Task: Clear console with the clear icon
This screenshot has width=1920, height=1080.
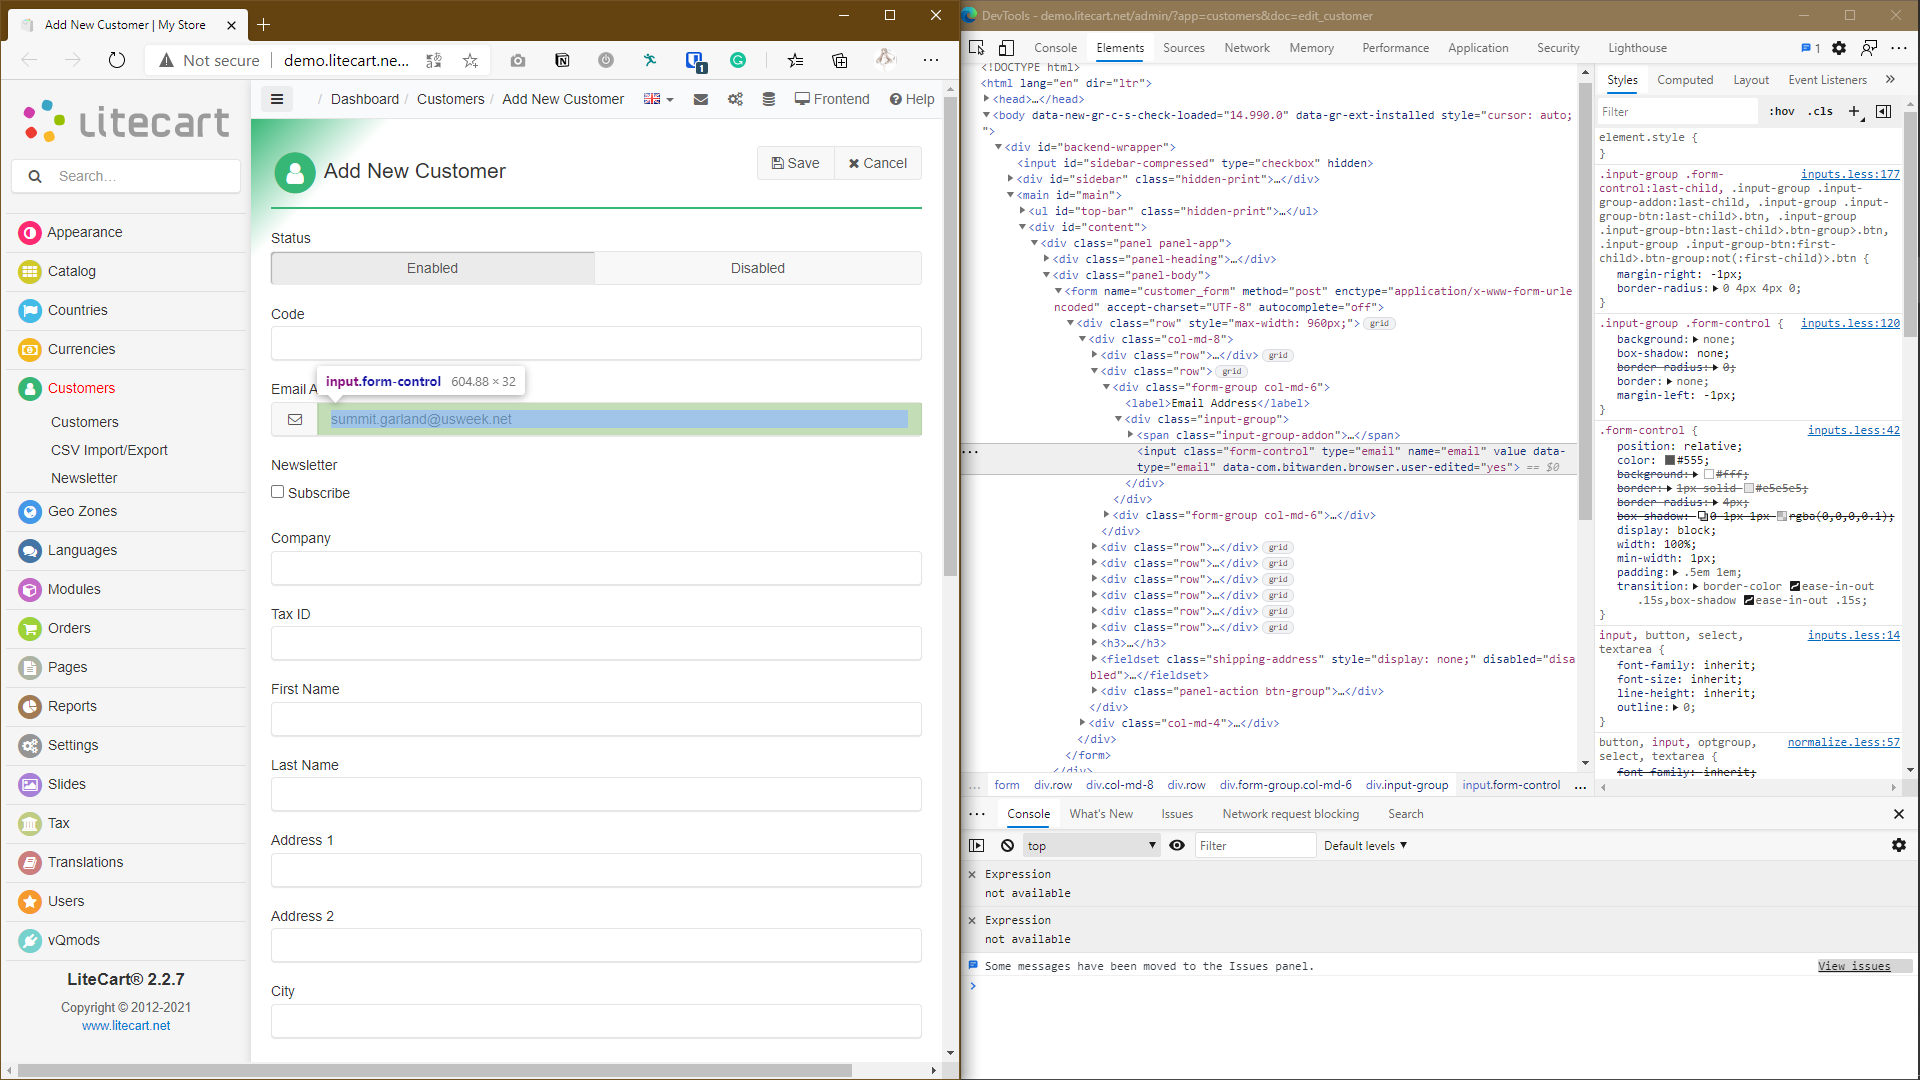Action: [x=1008, y=846]
